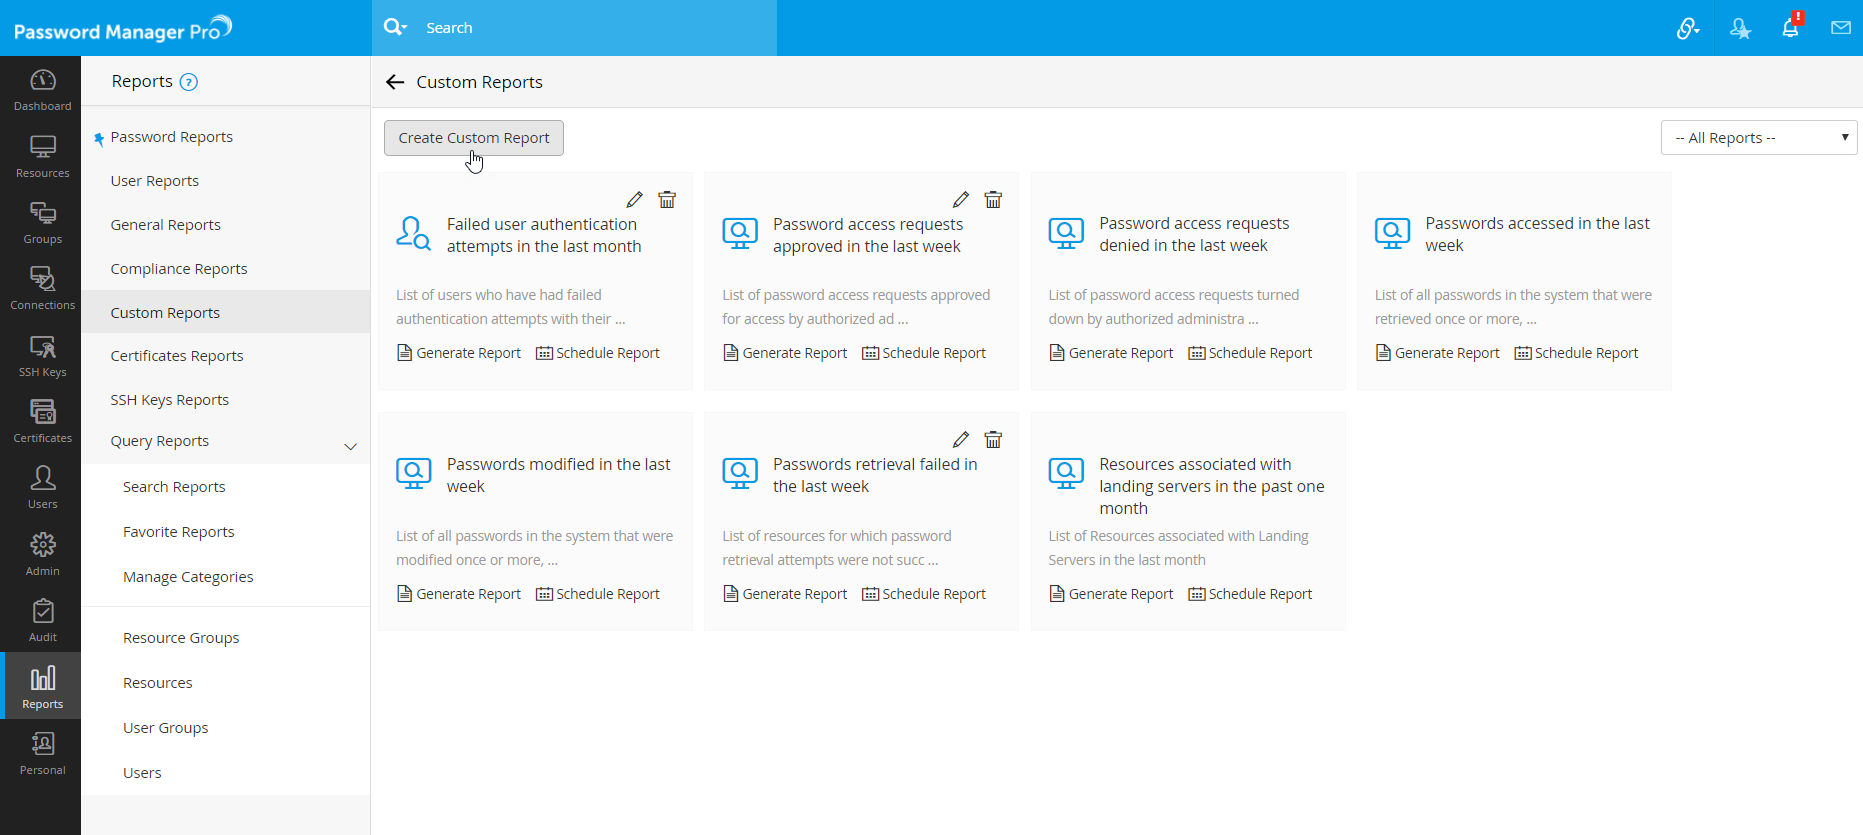
Task: Open the search options dropdown arrow
Action: [396, 28]
